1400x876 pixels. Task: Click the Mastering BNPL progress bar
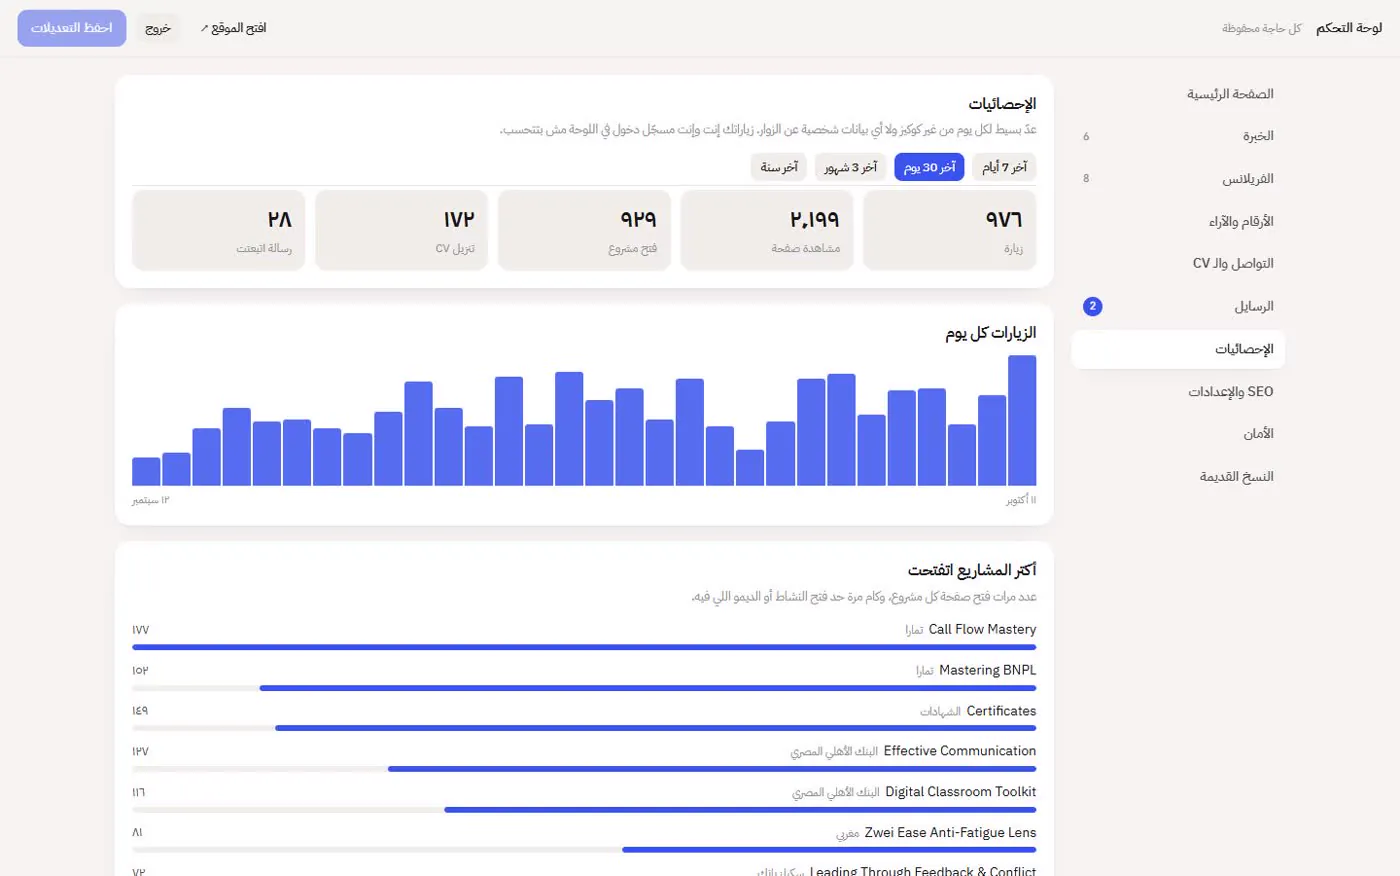point(584,688)
